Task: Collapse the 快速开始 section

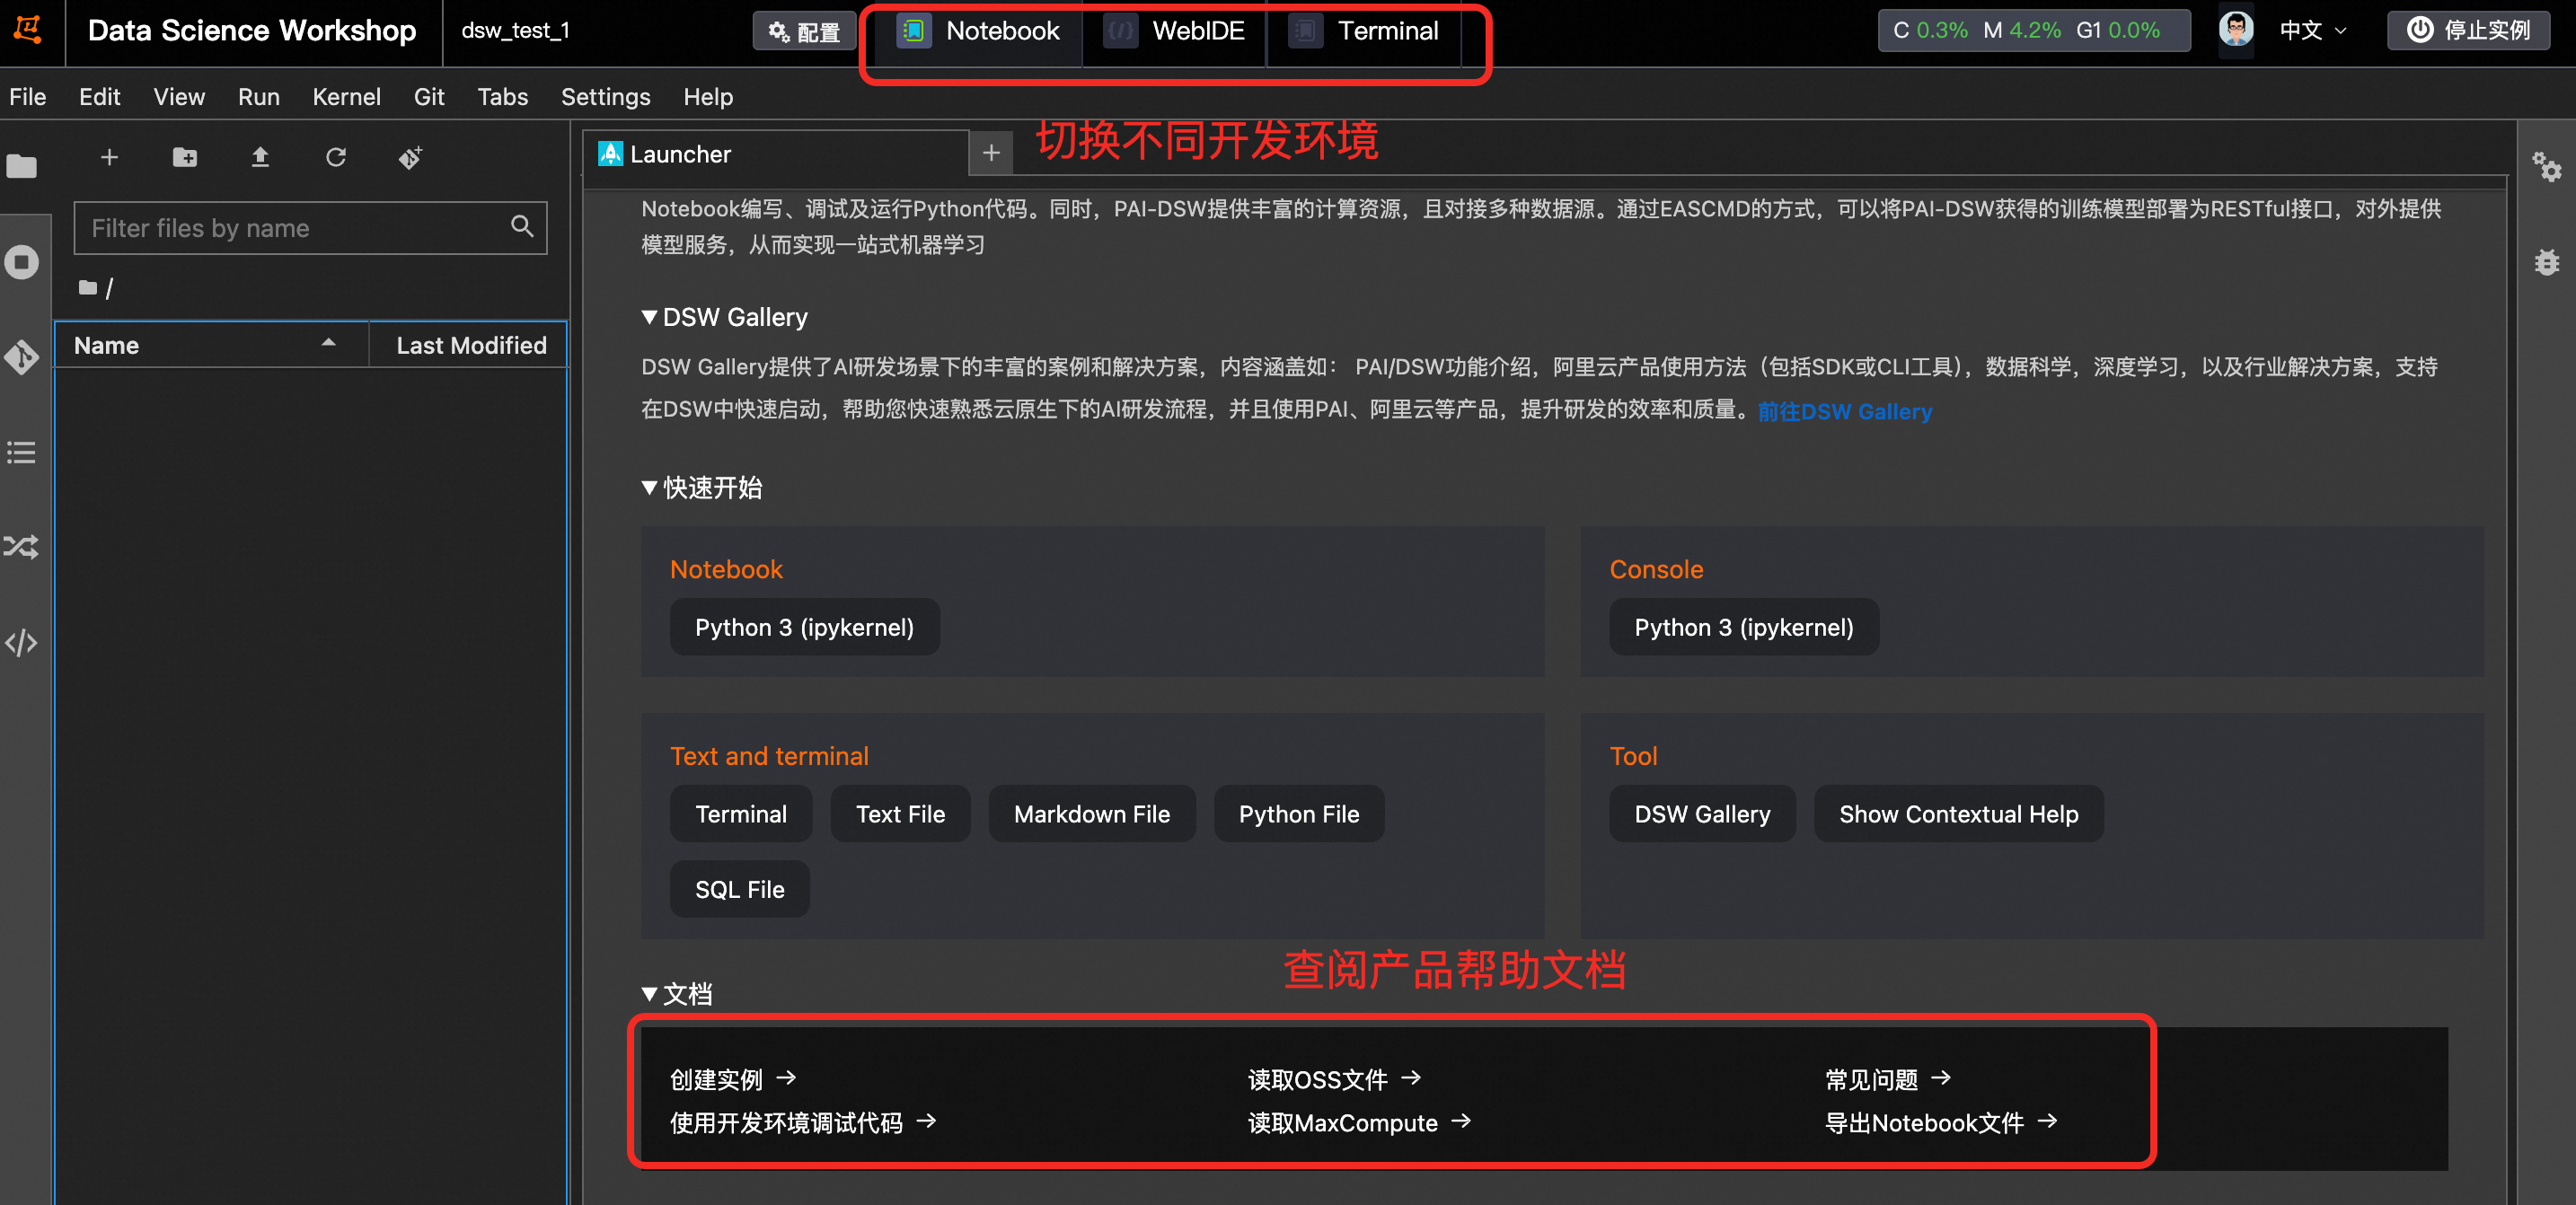Action: [648, 488]
